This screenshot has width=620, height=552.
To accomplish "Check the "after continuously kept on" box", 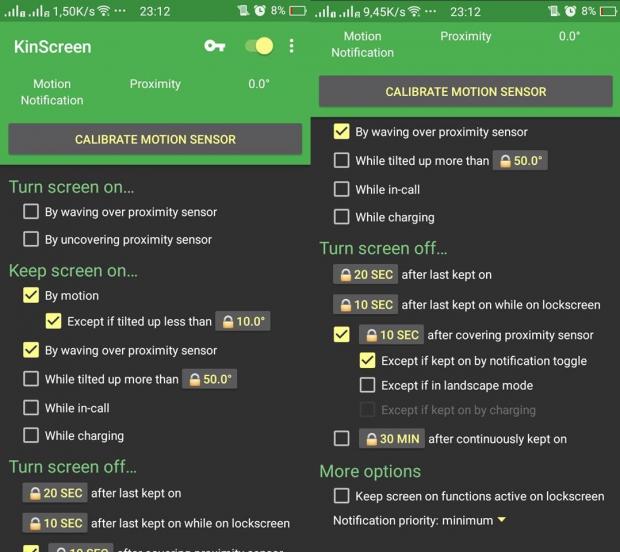I will point(342,439).
